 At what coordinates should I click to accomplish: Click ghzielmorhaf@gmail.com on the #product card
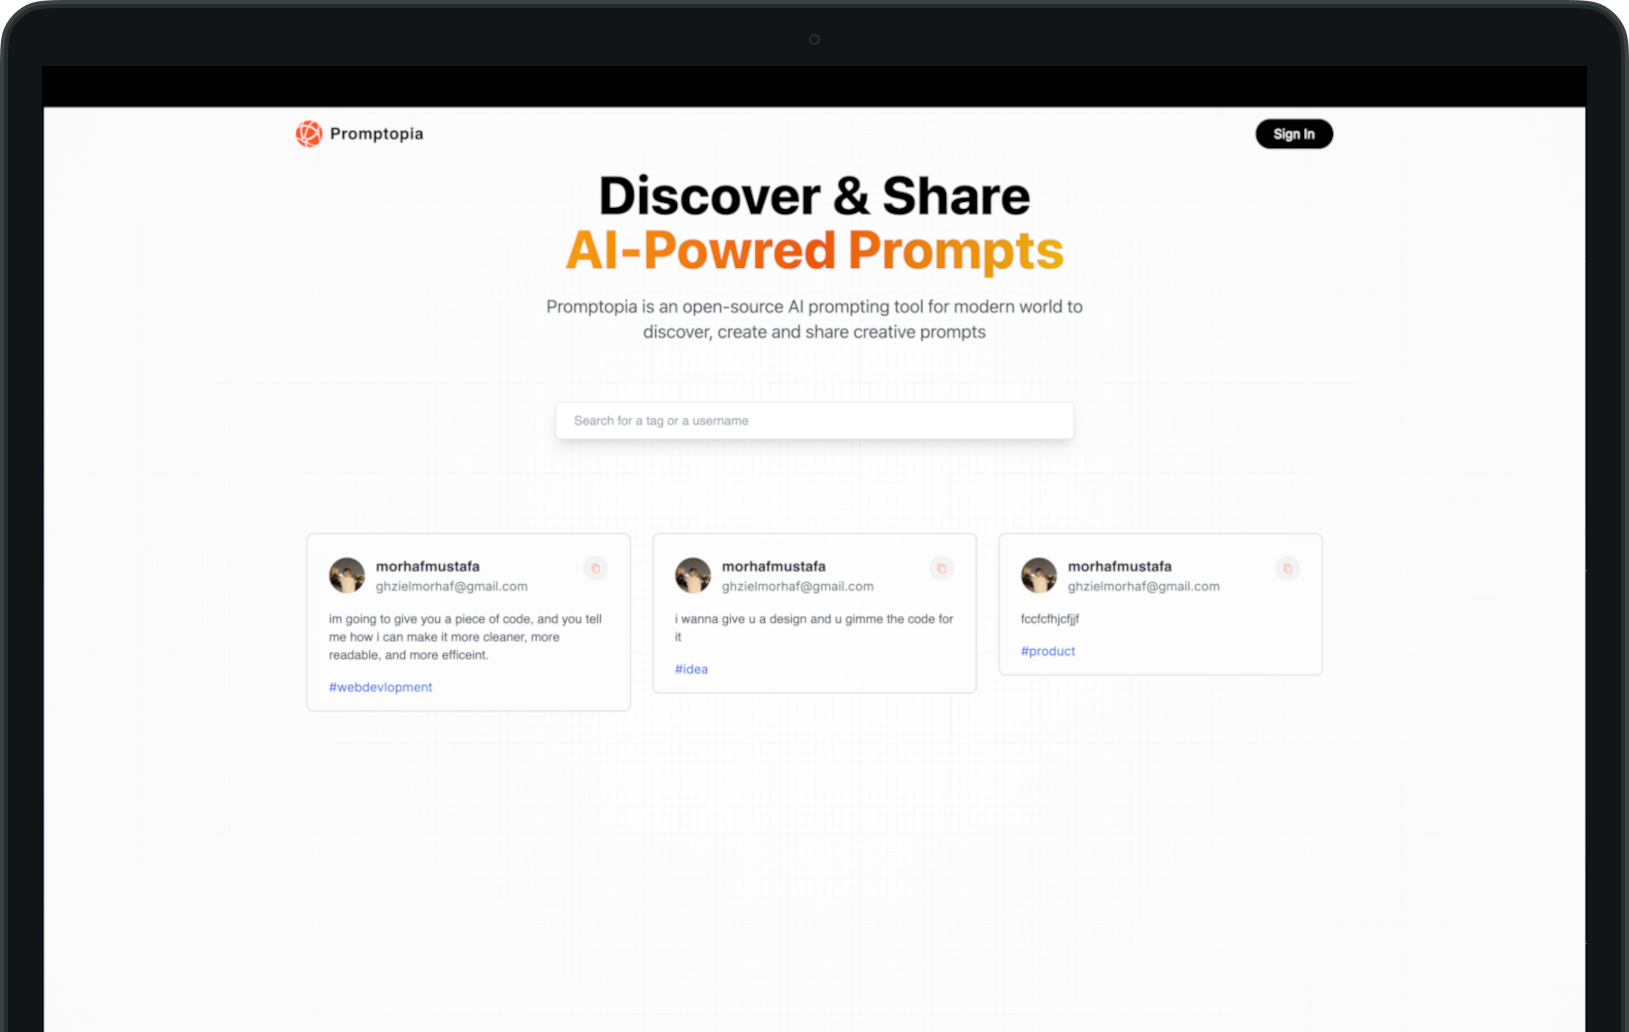[1144, 586]
